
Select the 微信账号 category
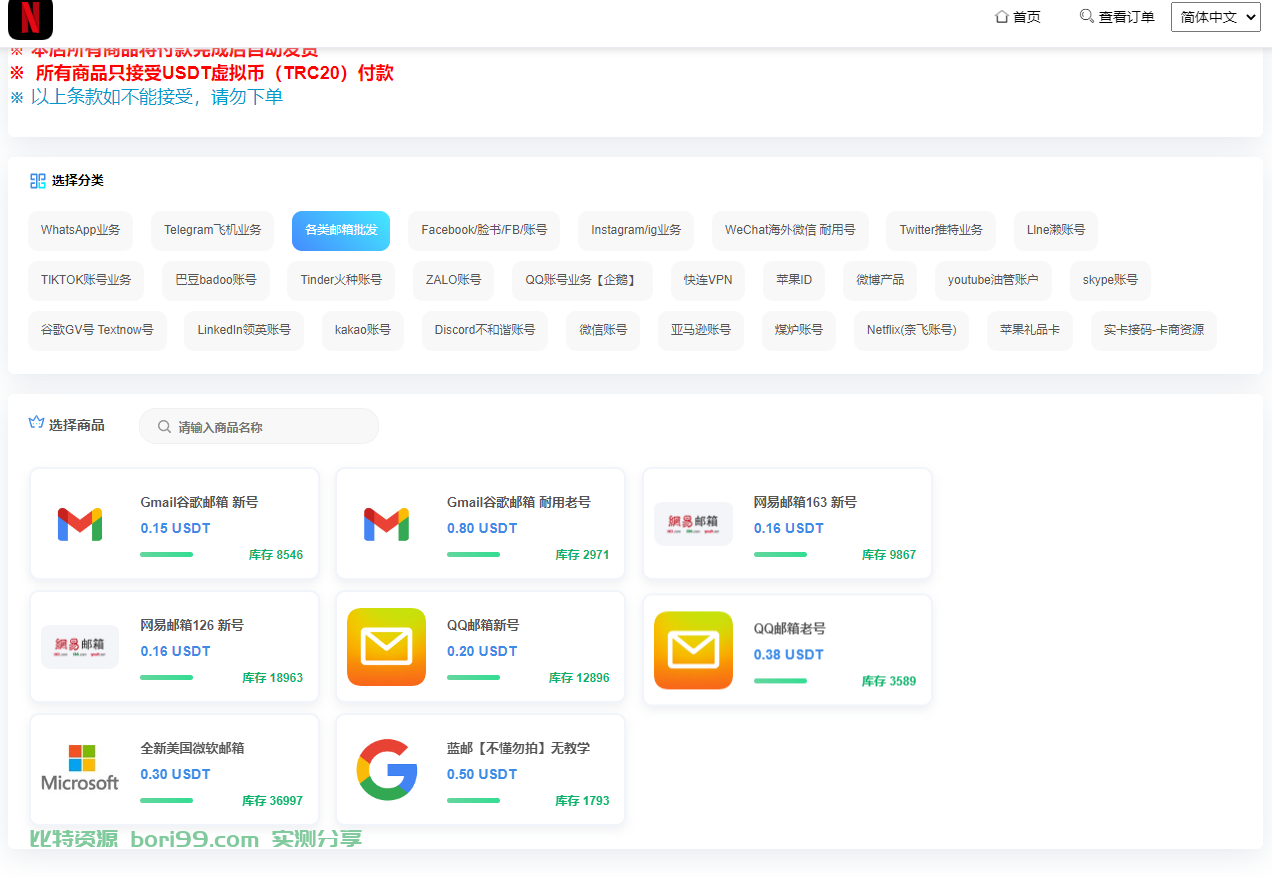603,330
